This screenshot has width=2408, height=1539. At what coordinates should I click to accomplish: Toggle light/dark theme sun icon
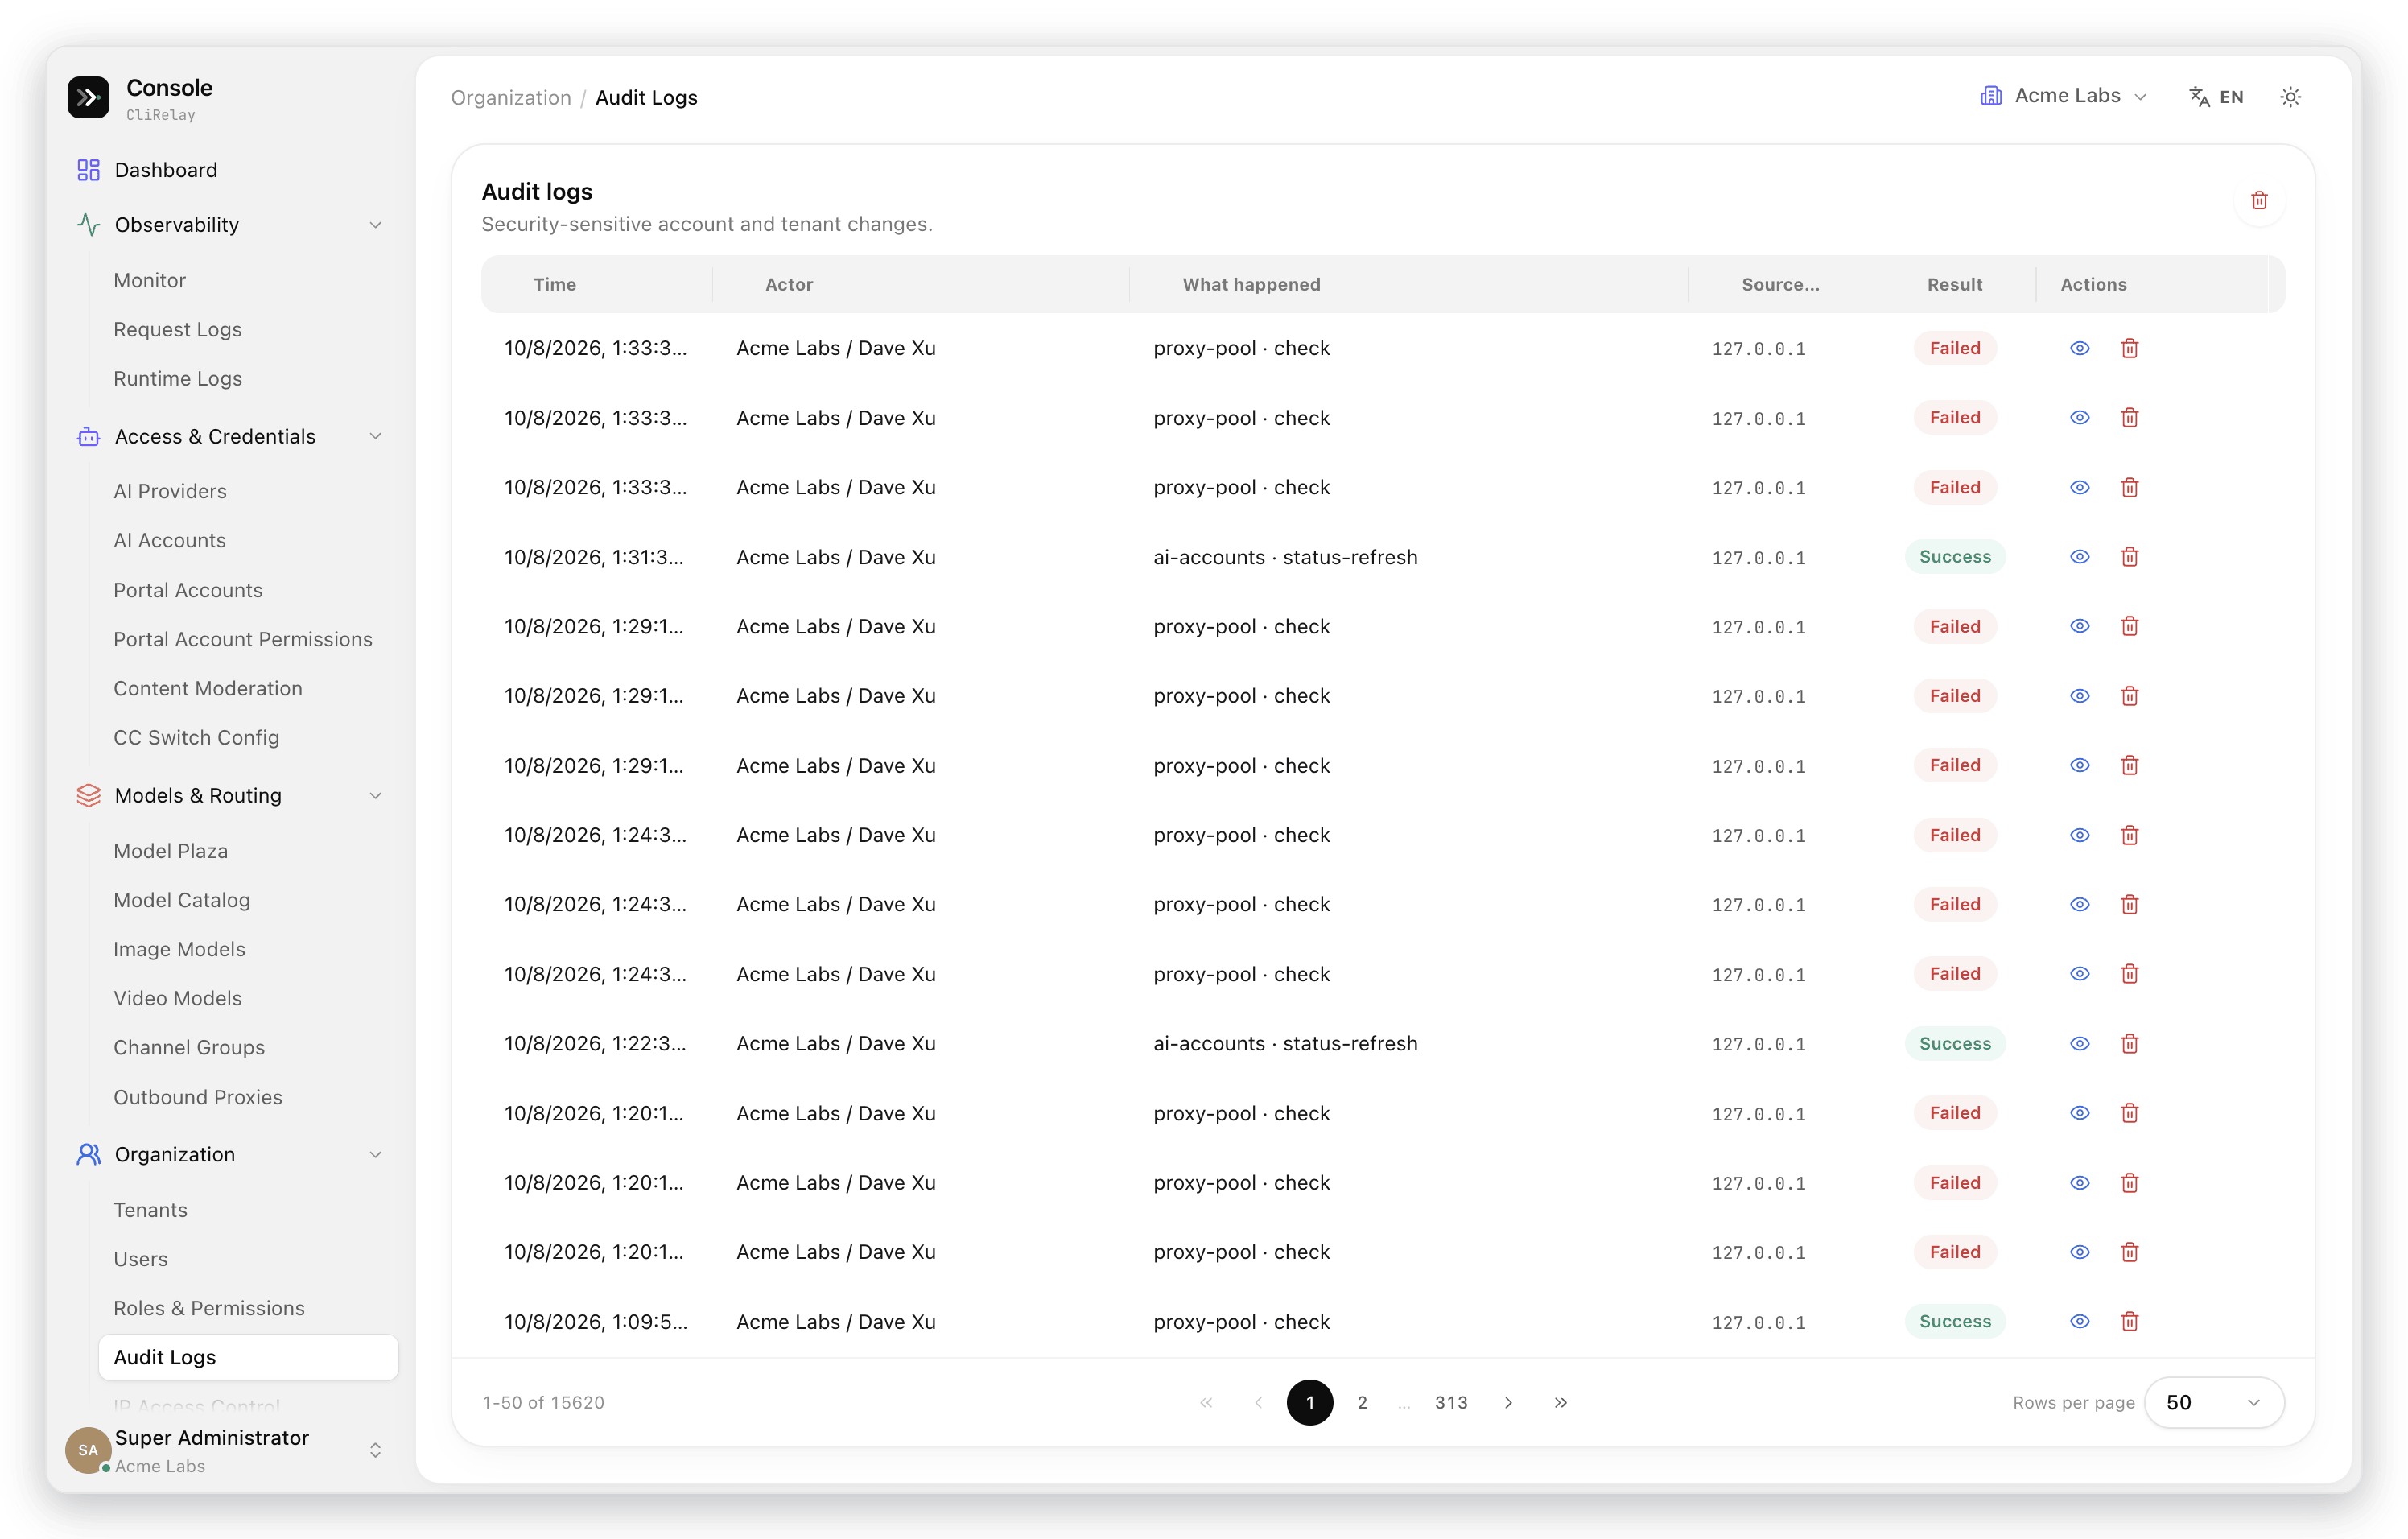[x=2291, y=97]
